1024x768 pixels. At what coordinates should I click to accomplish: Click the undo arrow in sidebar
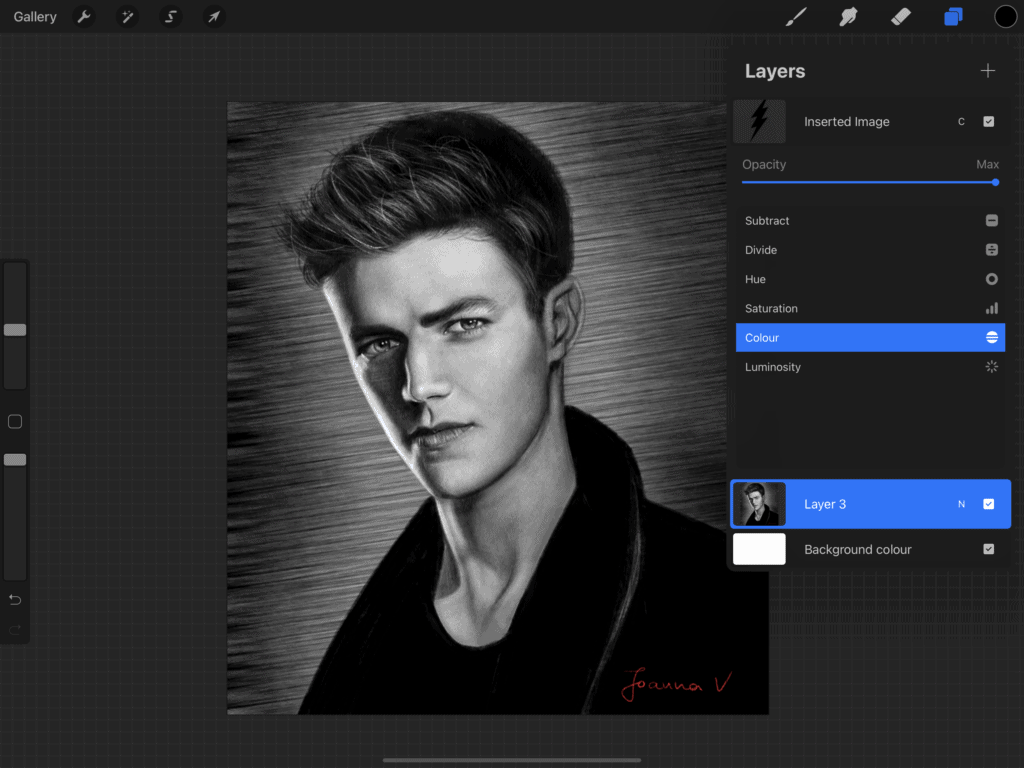[x=15, y=599]
